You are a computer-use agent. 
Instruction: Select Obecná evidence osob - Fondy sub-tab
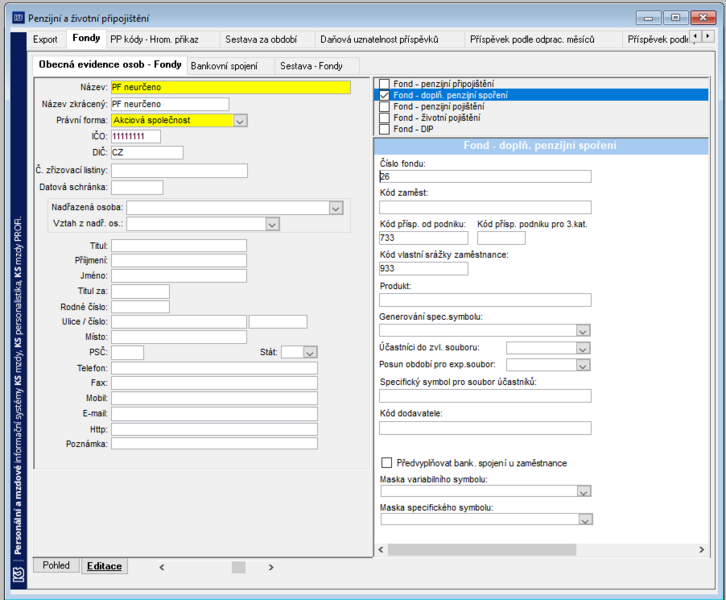110,64
